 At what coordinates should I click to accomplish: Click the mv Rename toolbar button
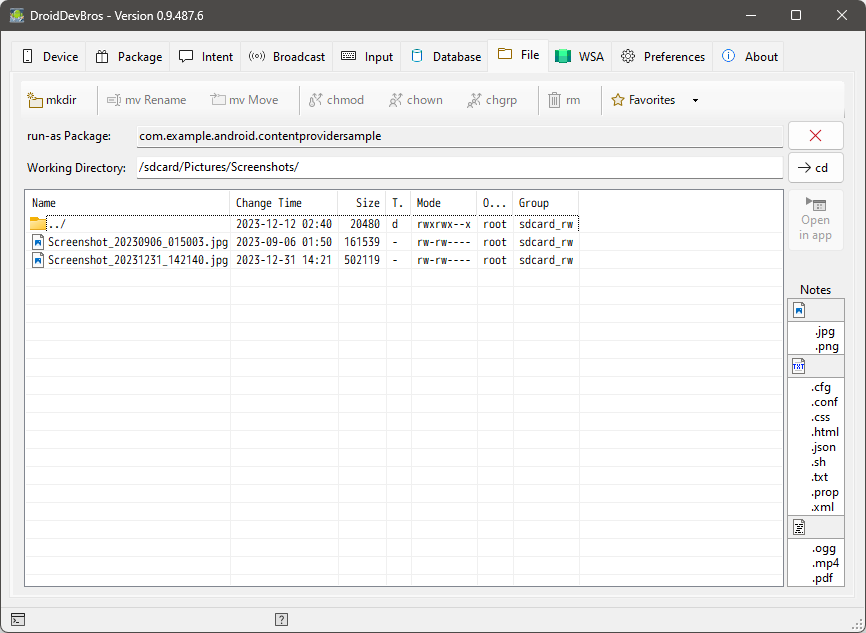pos(147,100)
